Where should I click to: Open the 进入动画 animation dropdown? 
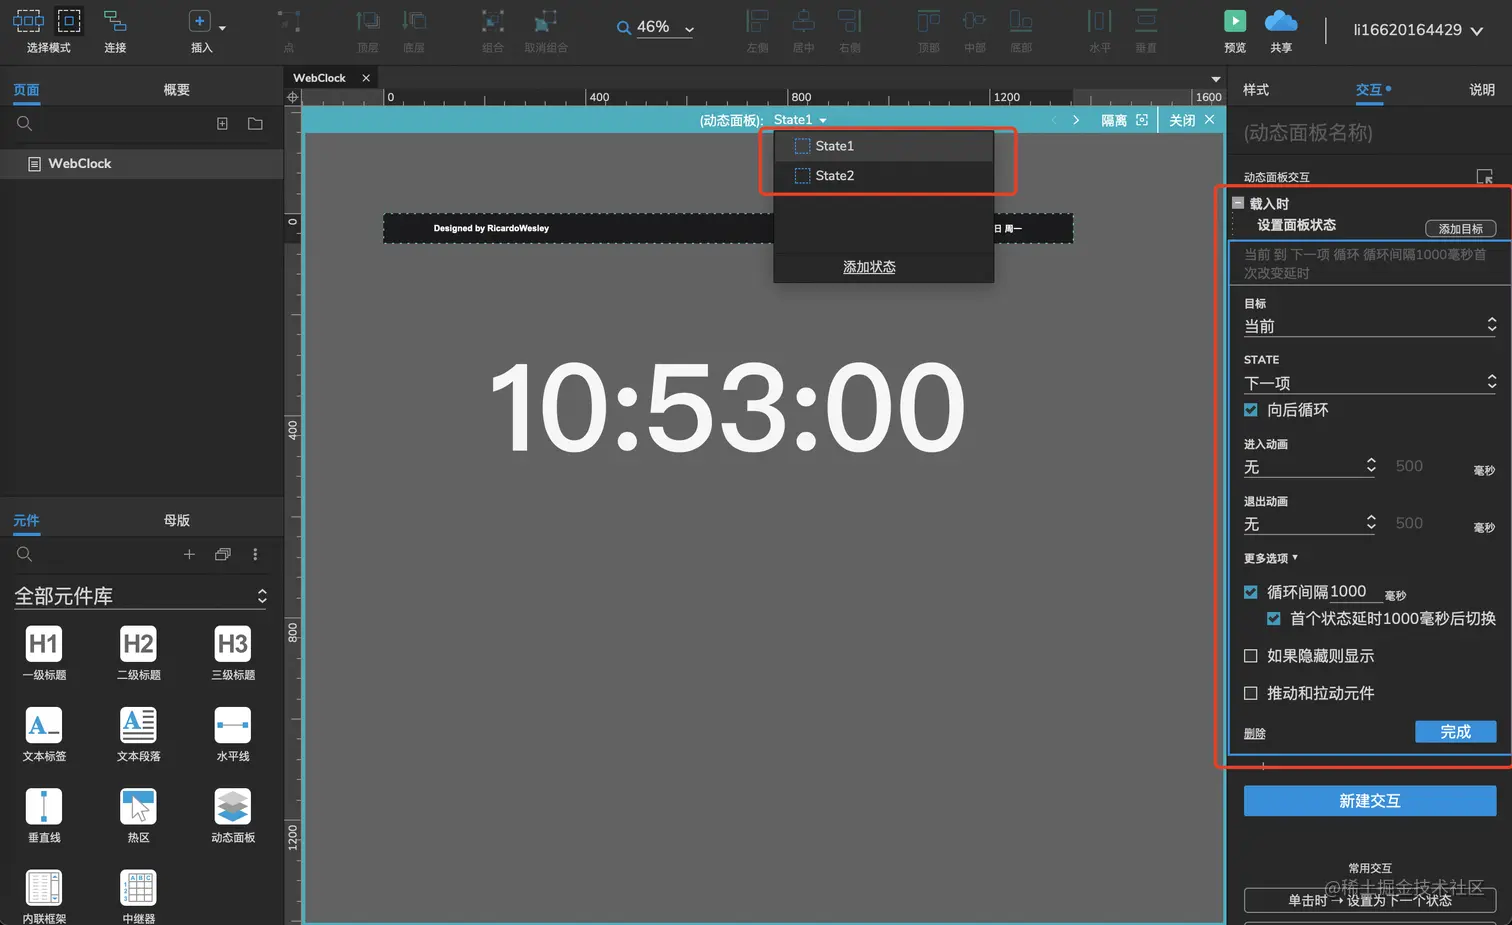tap(1310, 467)
